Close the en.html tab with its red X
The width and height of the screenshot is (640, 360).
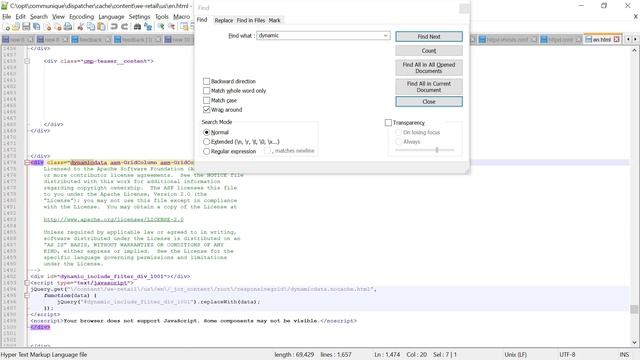click(x=616, y=40)
